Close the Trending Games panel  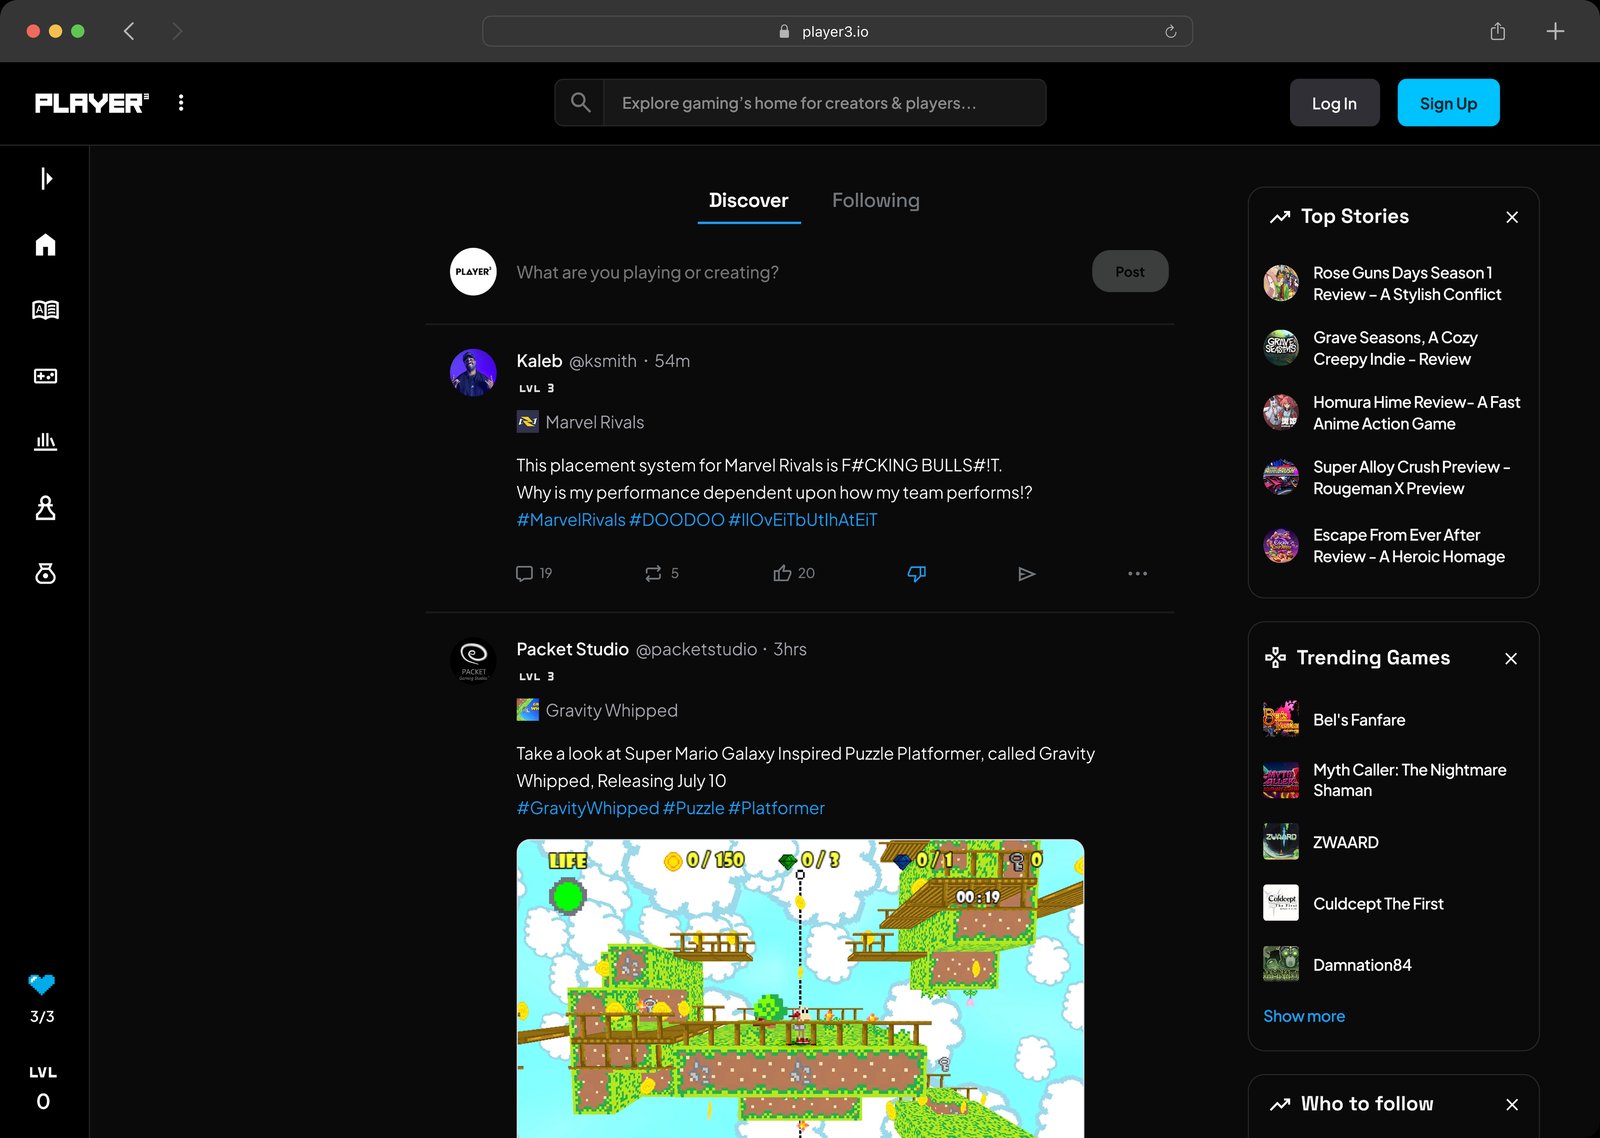click(1511, 658)
